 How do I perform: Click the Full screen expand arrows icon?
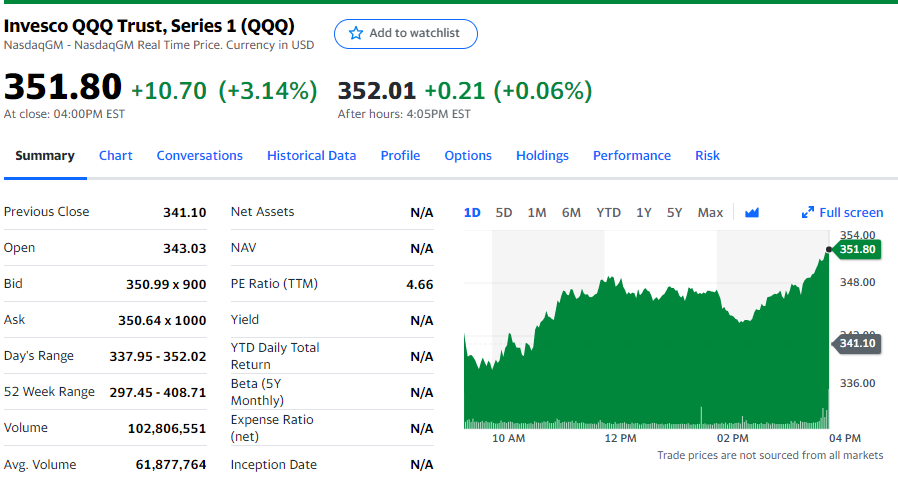click(x=808, y=212)
